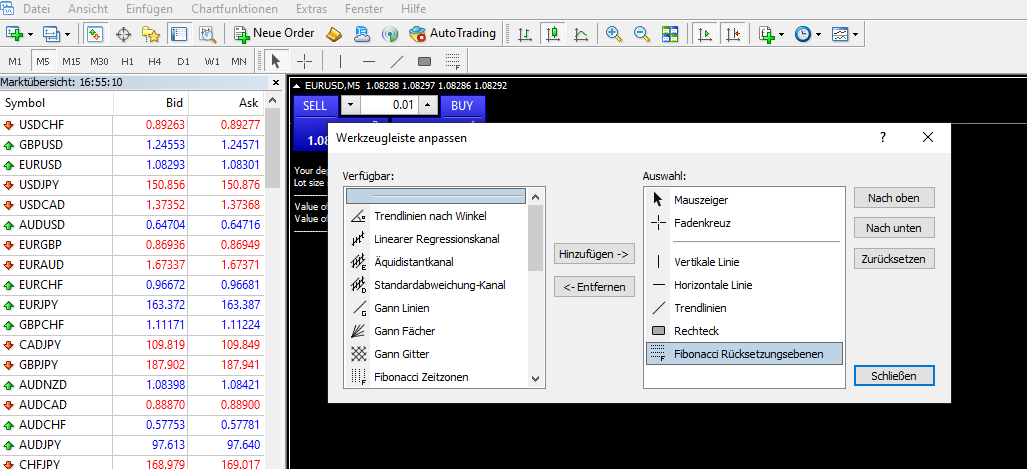Switch timeframe to H4
Image resolution: width=1027 pixels, height=469 pixels.
click(x=155, y=62)
